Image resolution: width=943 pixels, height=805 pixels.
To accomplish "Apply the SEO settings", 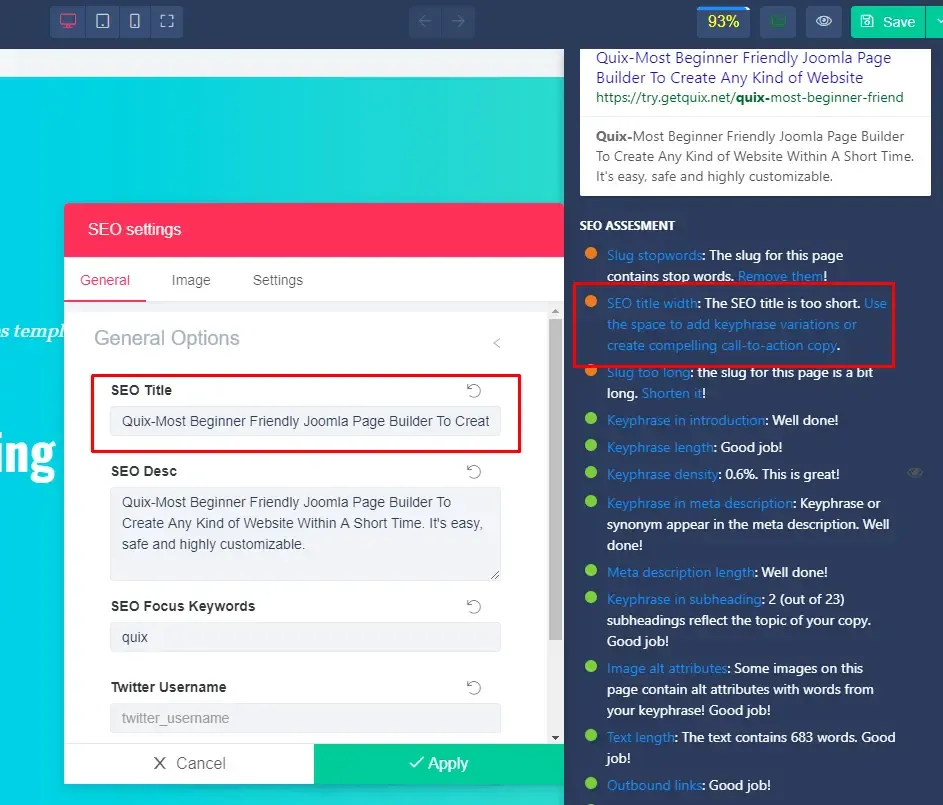I will 438,764.
